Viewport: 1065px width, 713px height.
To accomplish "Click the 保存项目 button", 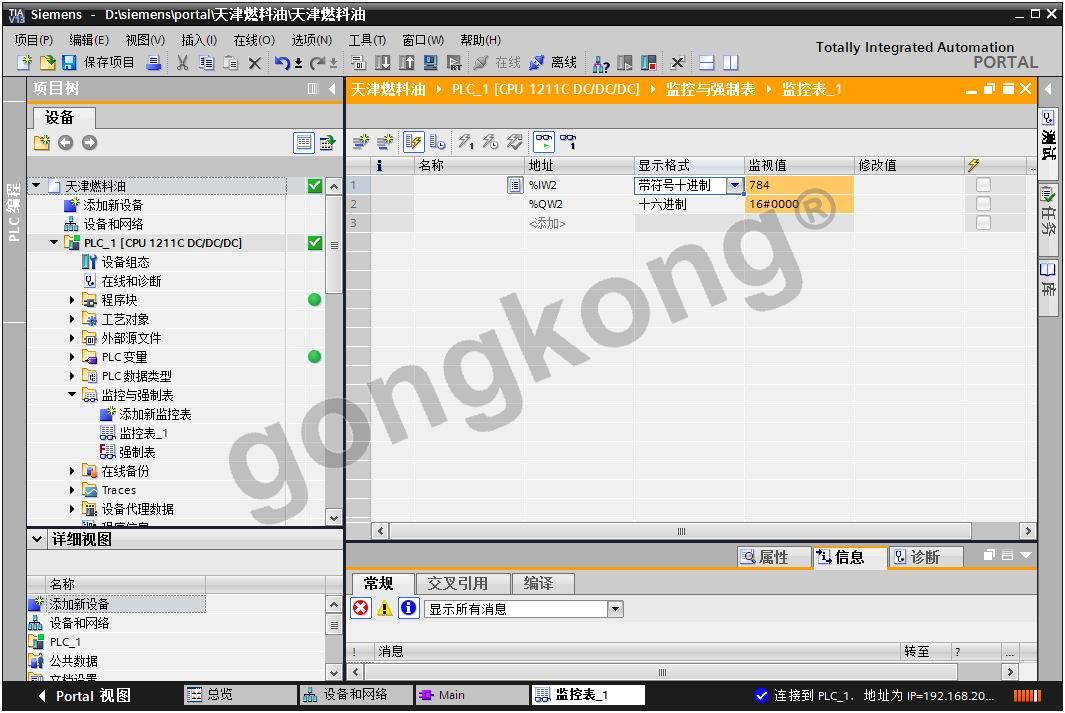I will [99, 63].
